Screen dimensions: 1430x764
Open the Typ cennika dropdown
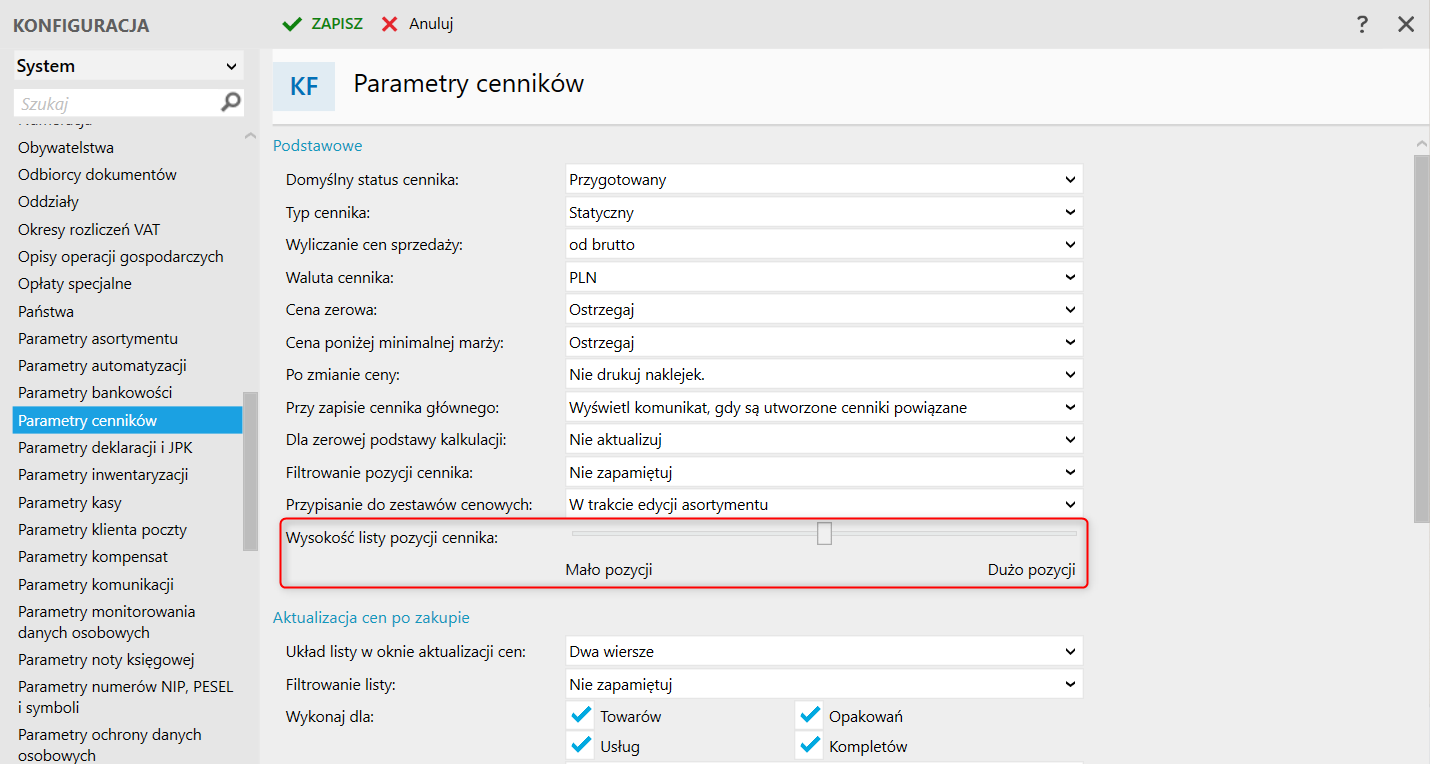[x=824, y=212]
